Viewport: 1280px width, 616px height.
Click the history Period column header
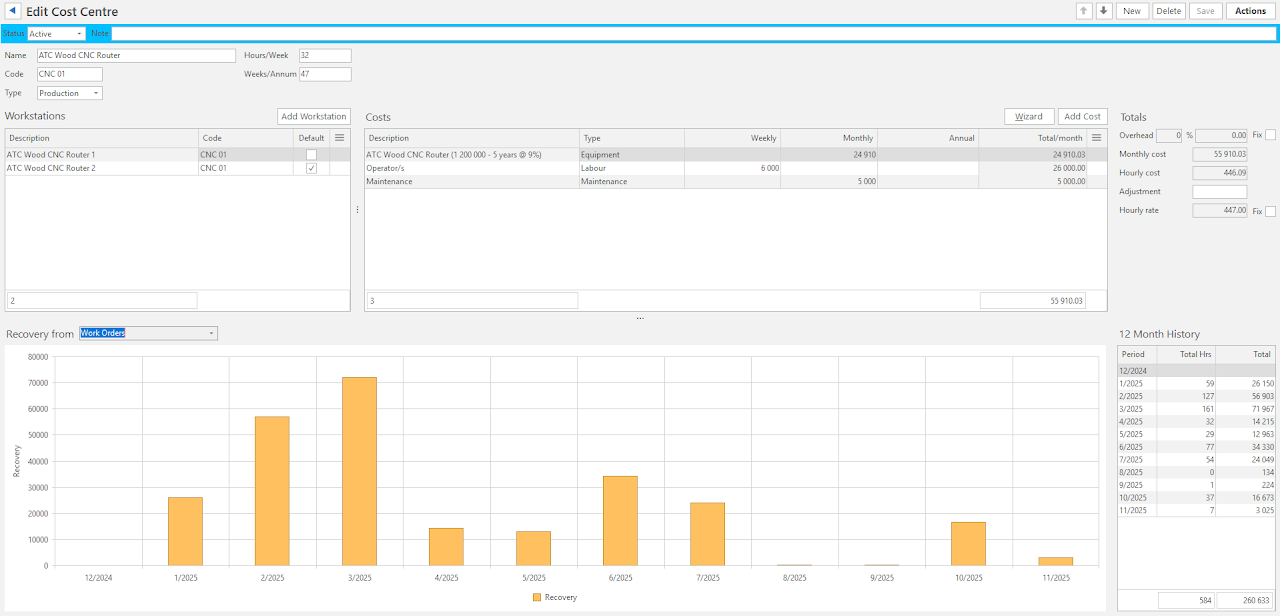click(1137, 354)
